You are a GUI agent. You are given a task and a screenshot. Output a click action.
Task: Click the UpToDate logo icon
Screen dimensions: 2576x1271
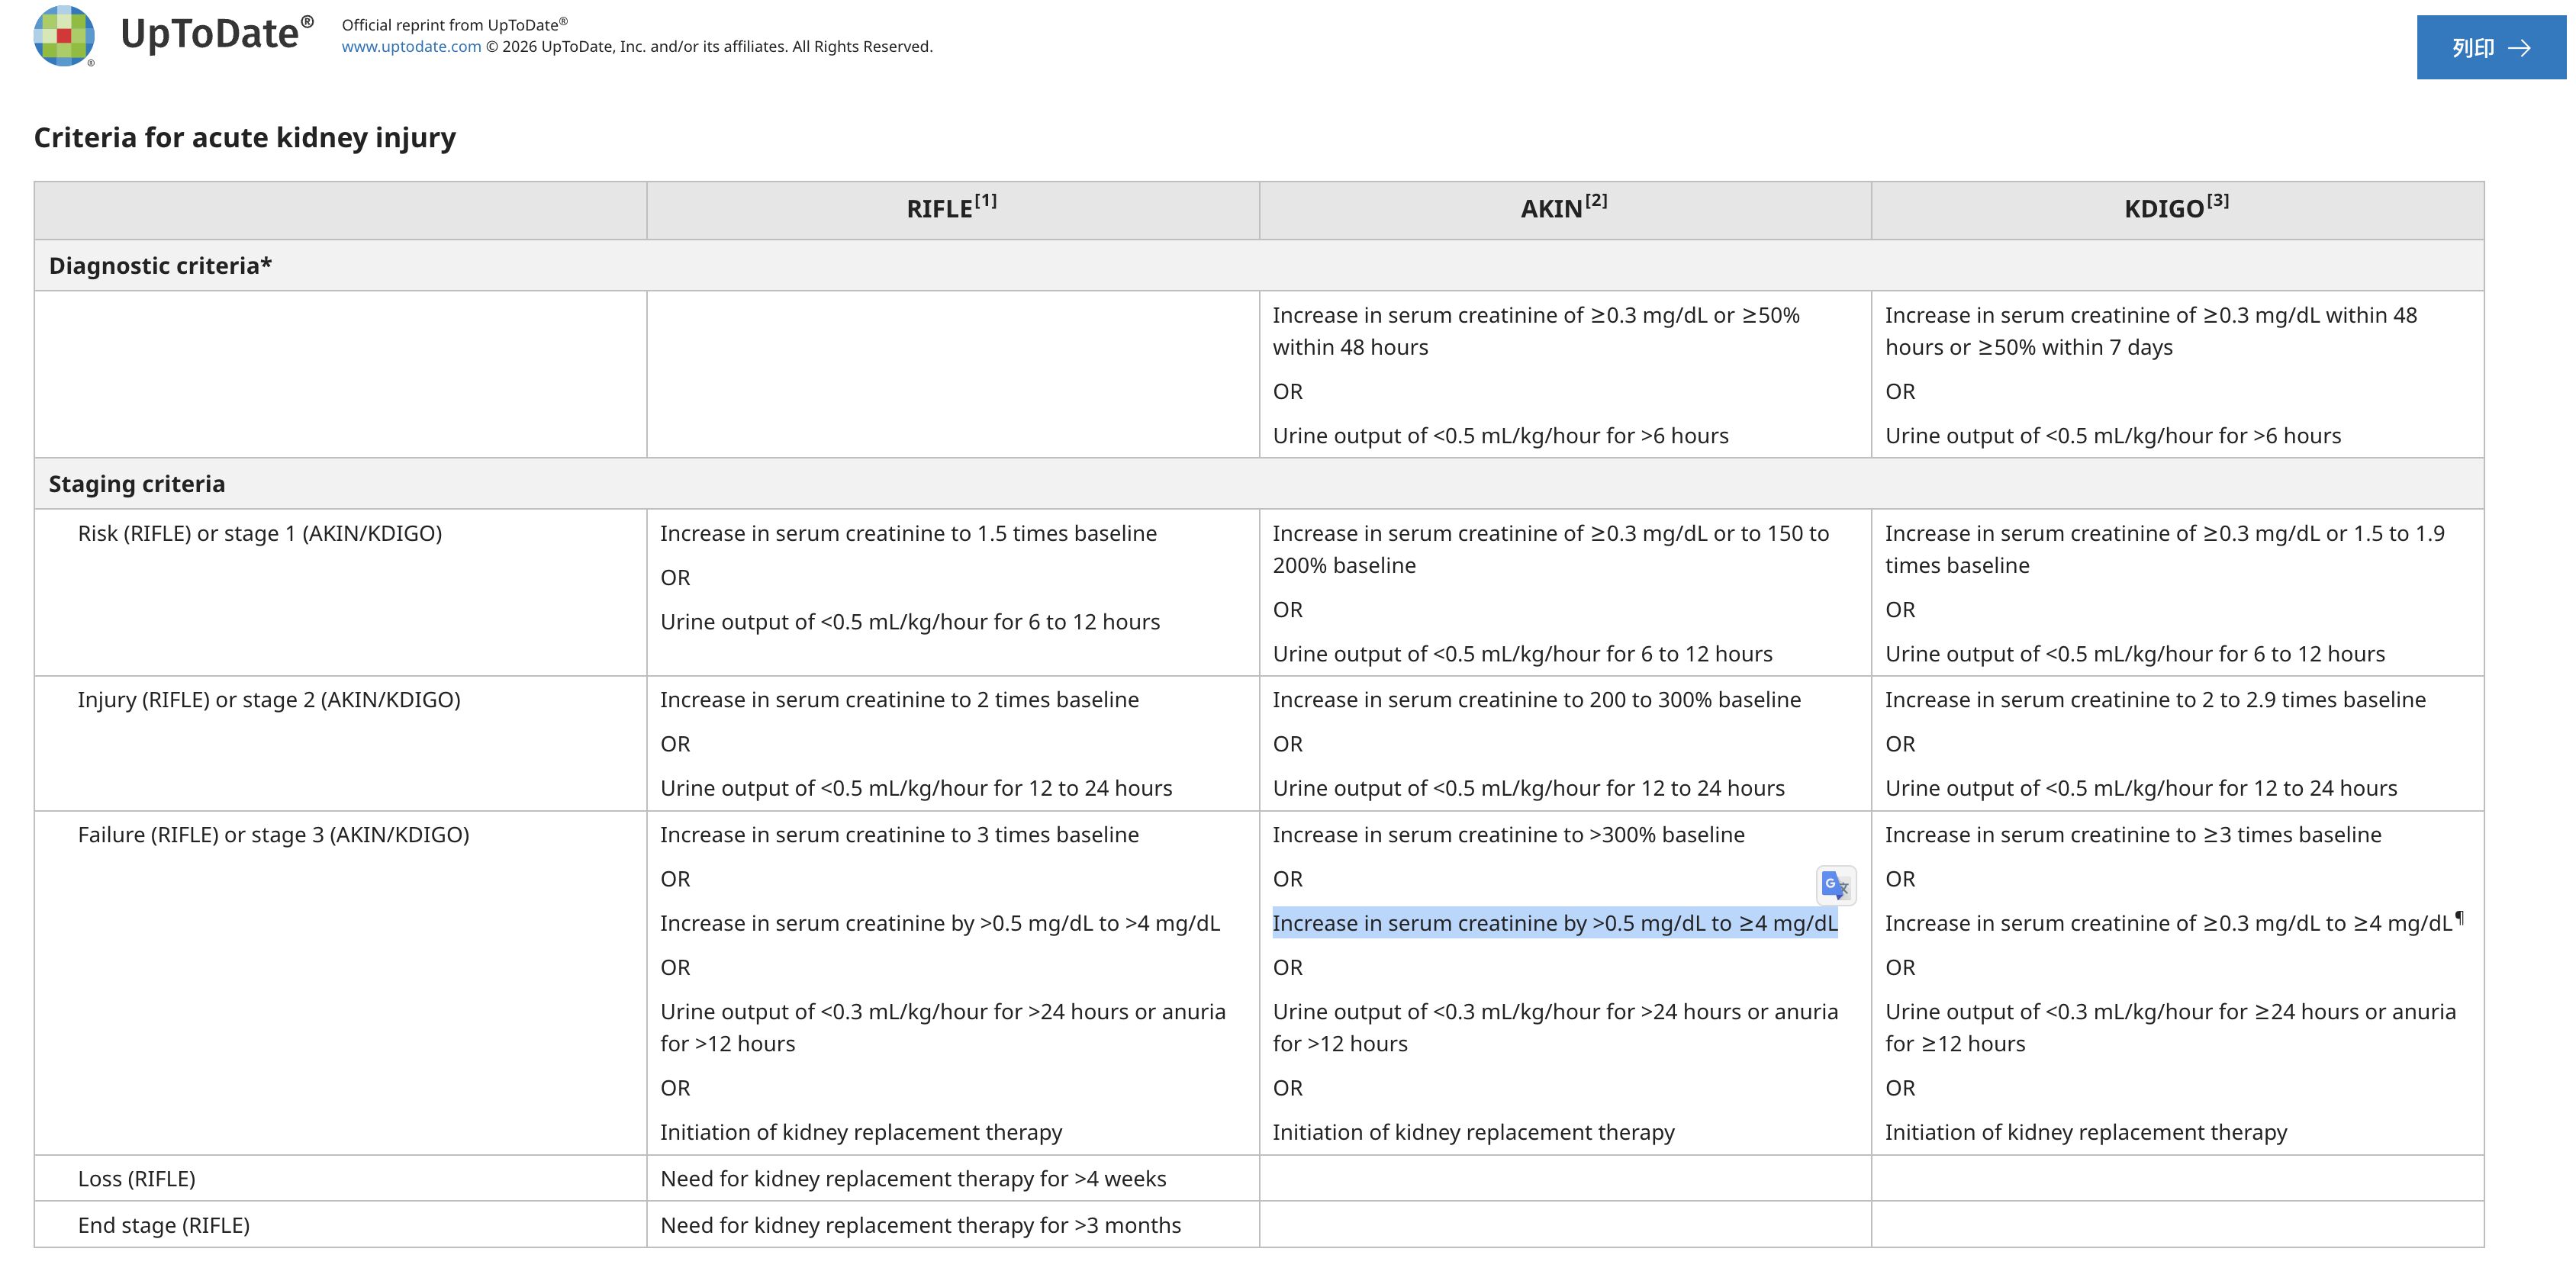click(x=64, y=35)
